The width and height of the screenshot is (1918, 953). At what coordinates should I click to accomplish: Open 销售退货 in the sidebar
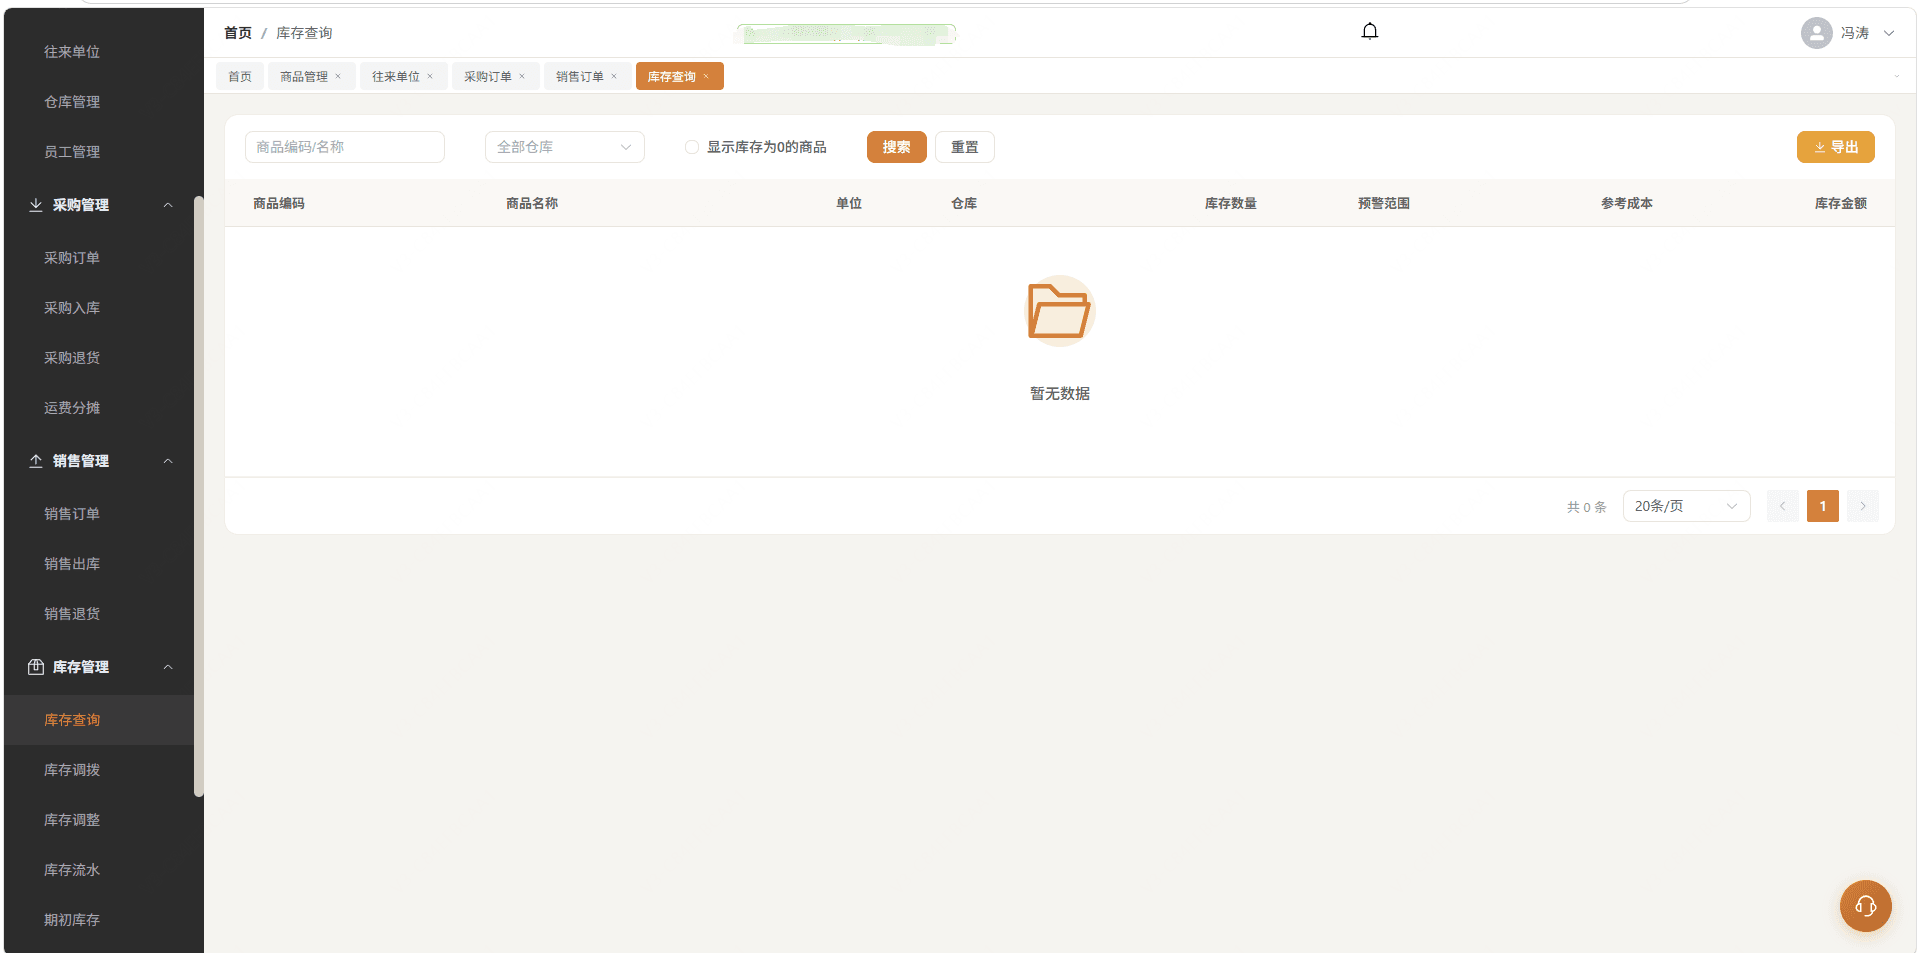click(x=72, y=614)
